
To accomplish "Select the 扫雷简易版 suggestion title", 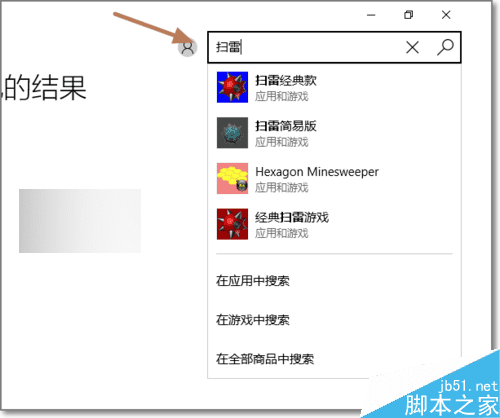I will click(x=286, y=126).
